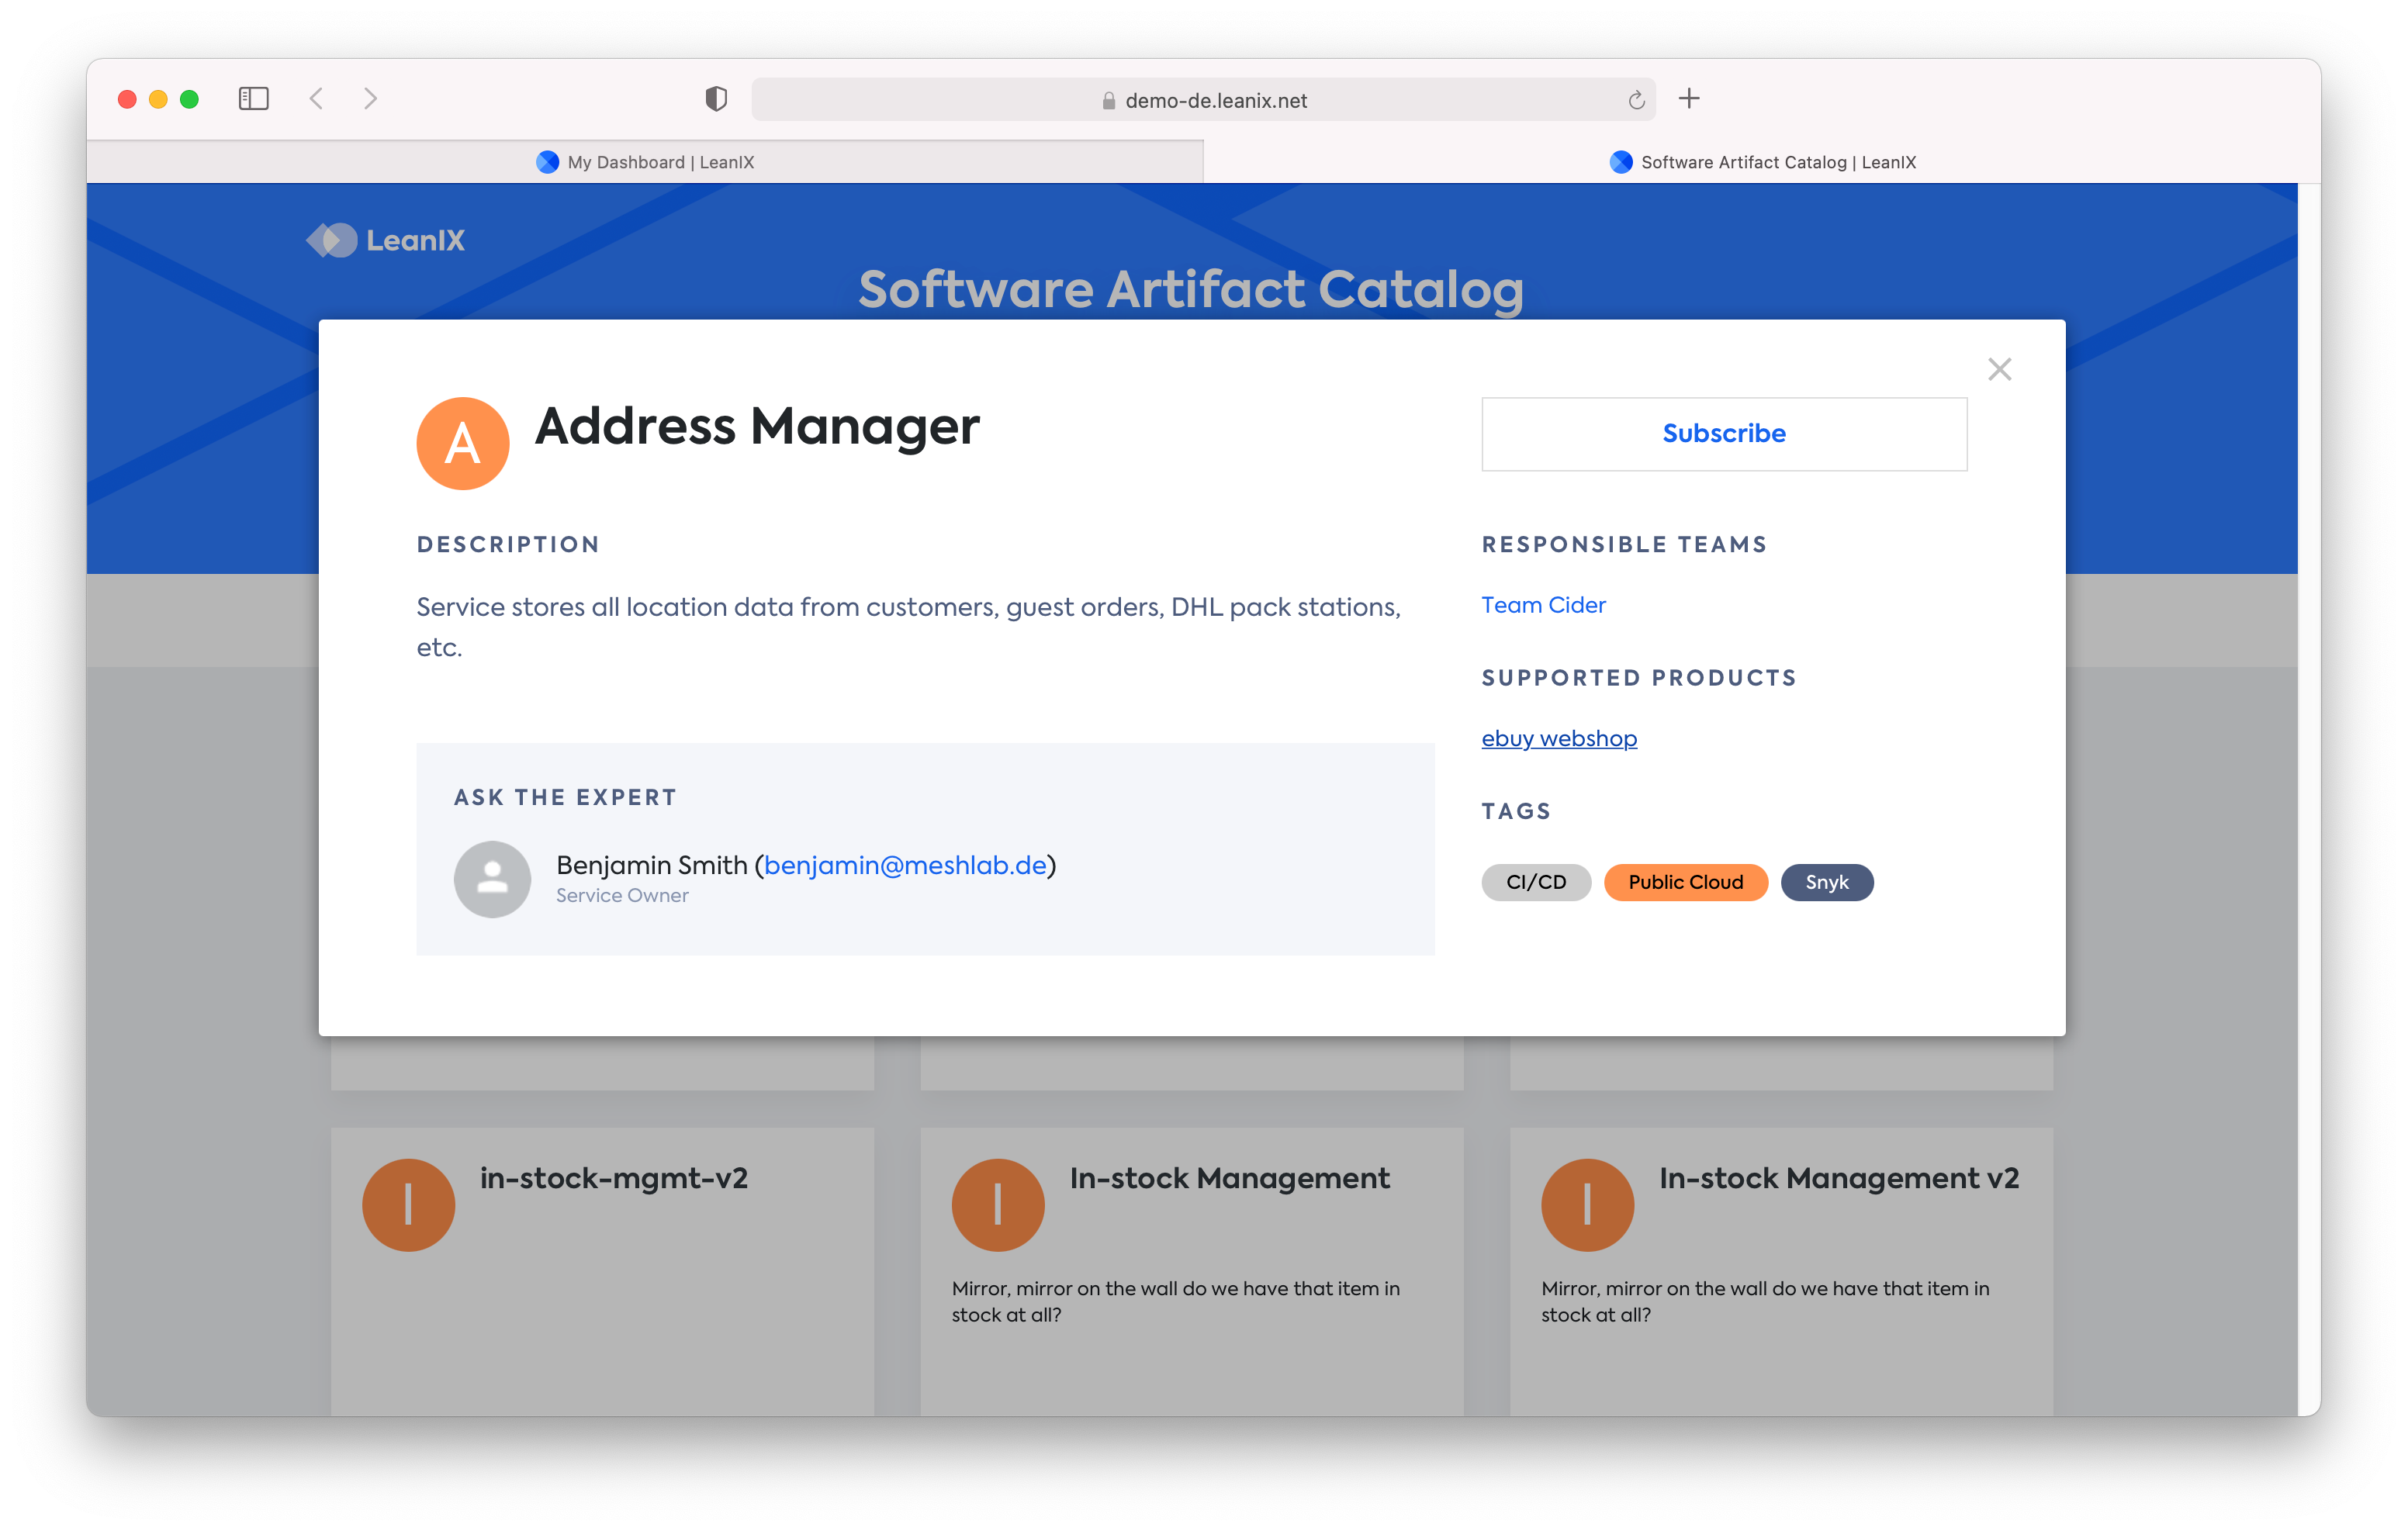Click the Address Manager title text

[x=757, y=427]
